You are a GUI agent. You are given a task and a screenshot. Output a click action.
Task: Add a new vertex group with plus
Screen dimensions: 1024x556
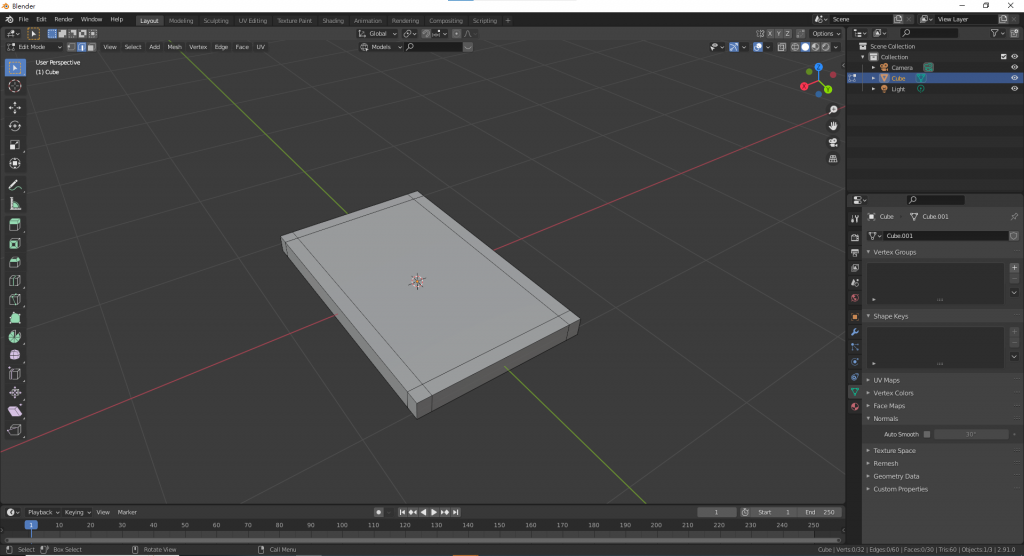pos(1014,268)
